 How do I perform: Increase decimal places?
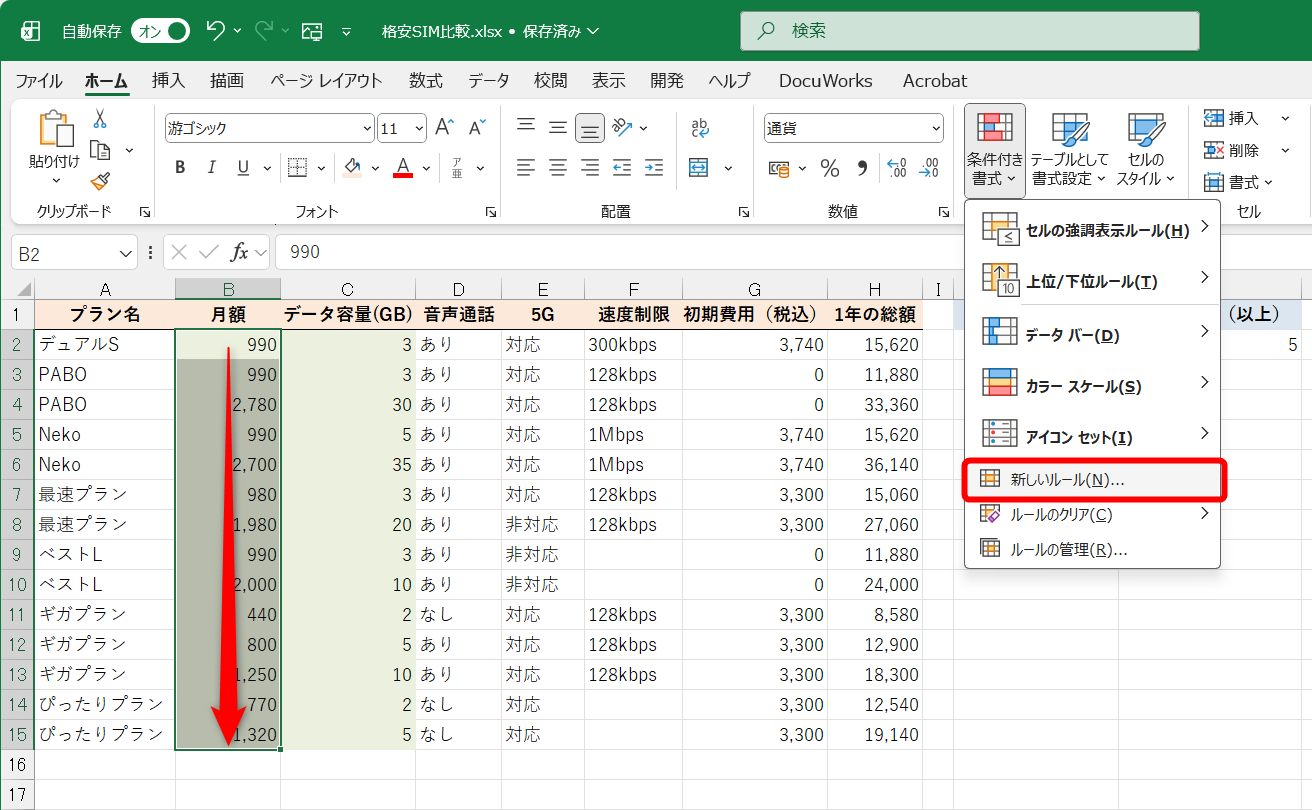point(896,168)
